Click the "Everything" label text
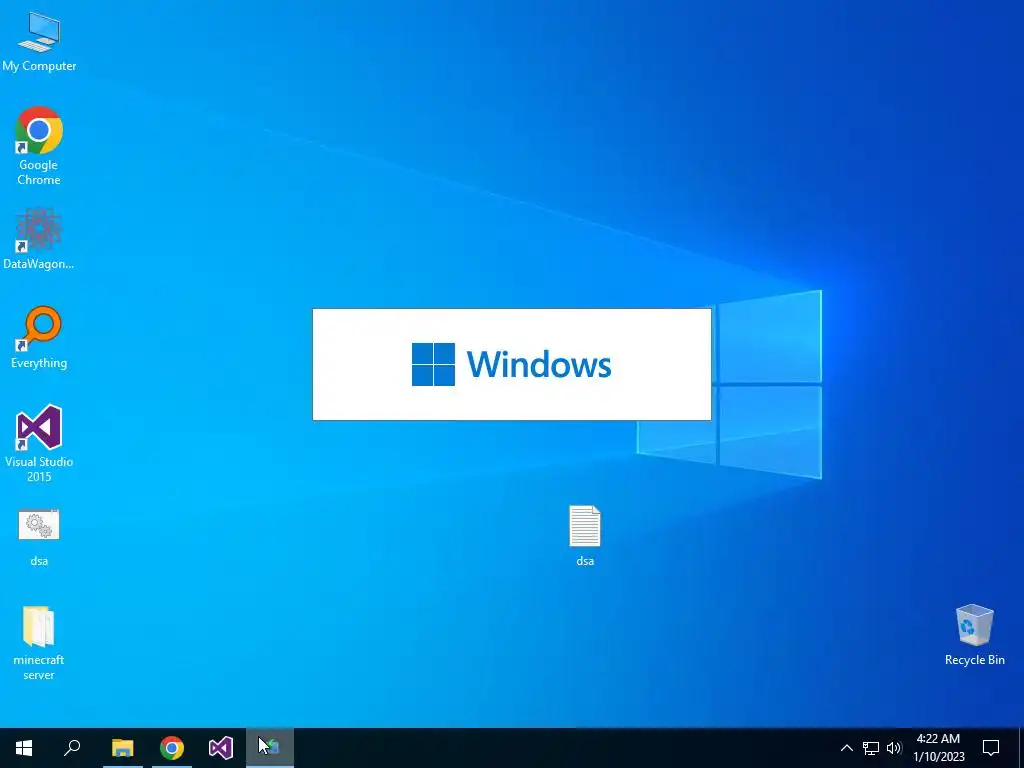 point(39,363)
